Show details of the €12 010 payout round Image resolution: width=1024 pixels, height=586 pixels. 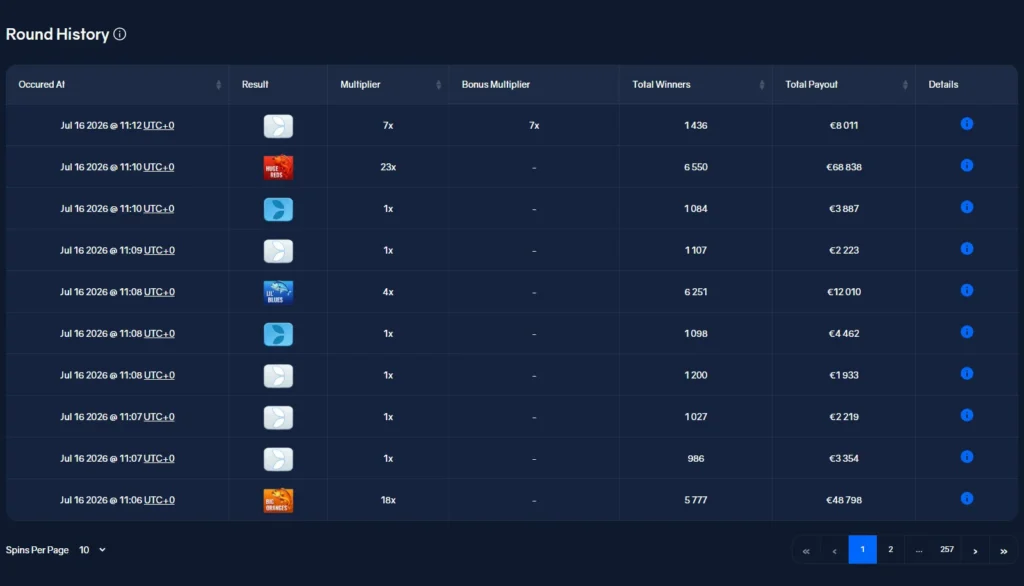(x=967, y=291)
